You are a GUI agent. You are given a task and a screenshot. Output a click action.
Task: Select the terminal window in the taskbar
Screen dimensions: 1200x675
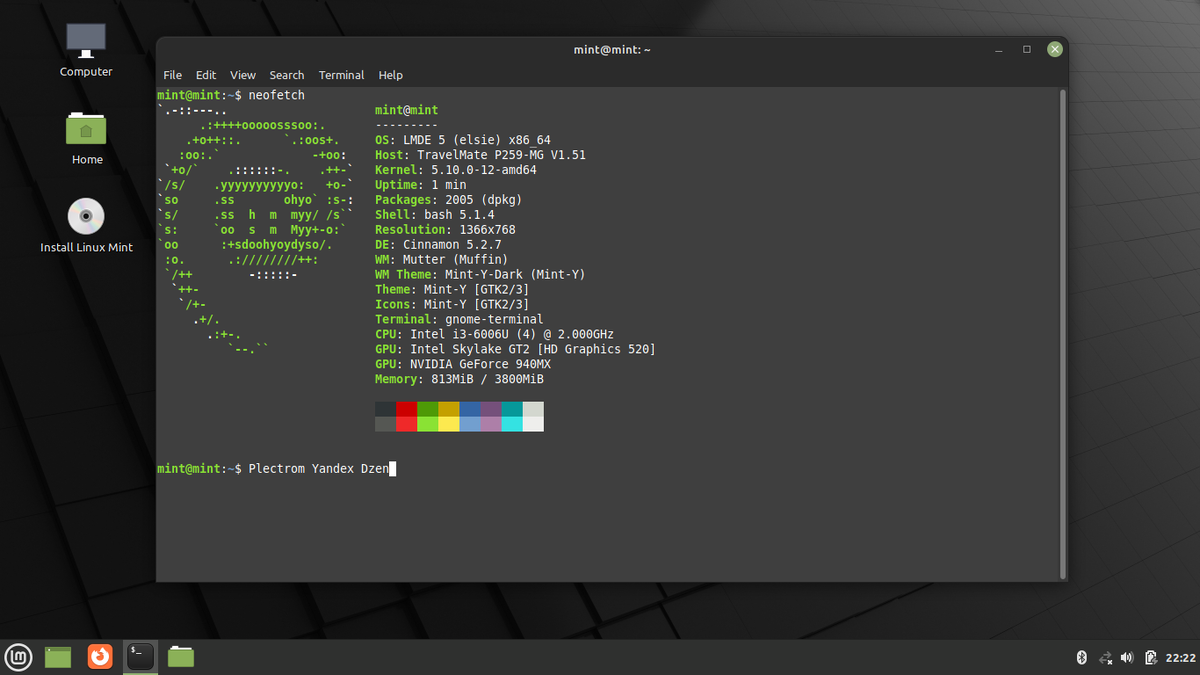coord(140,657)
